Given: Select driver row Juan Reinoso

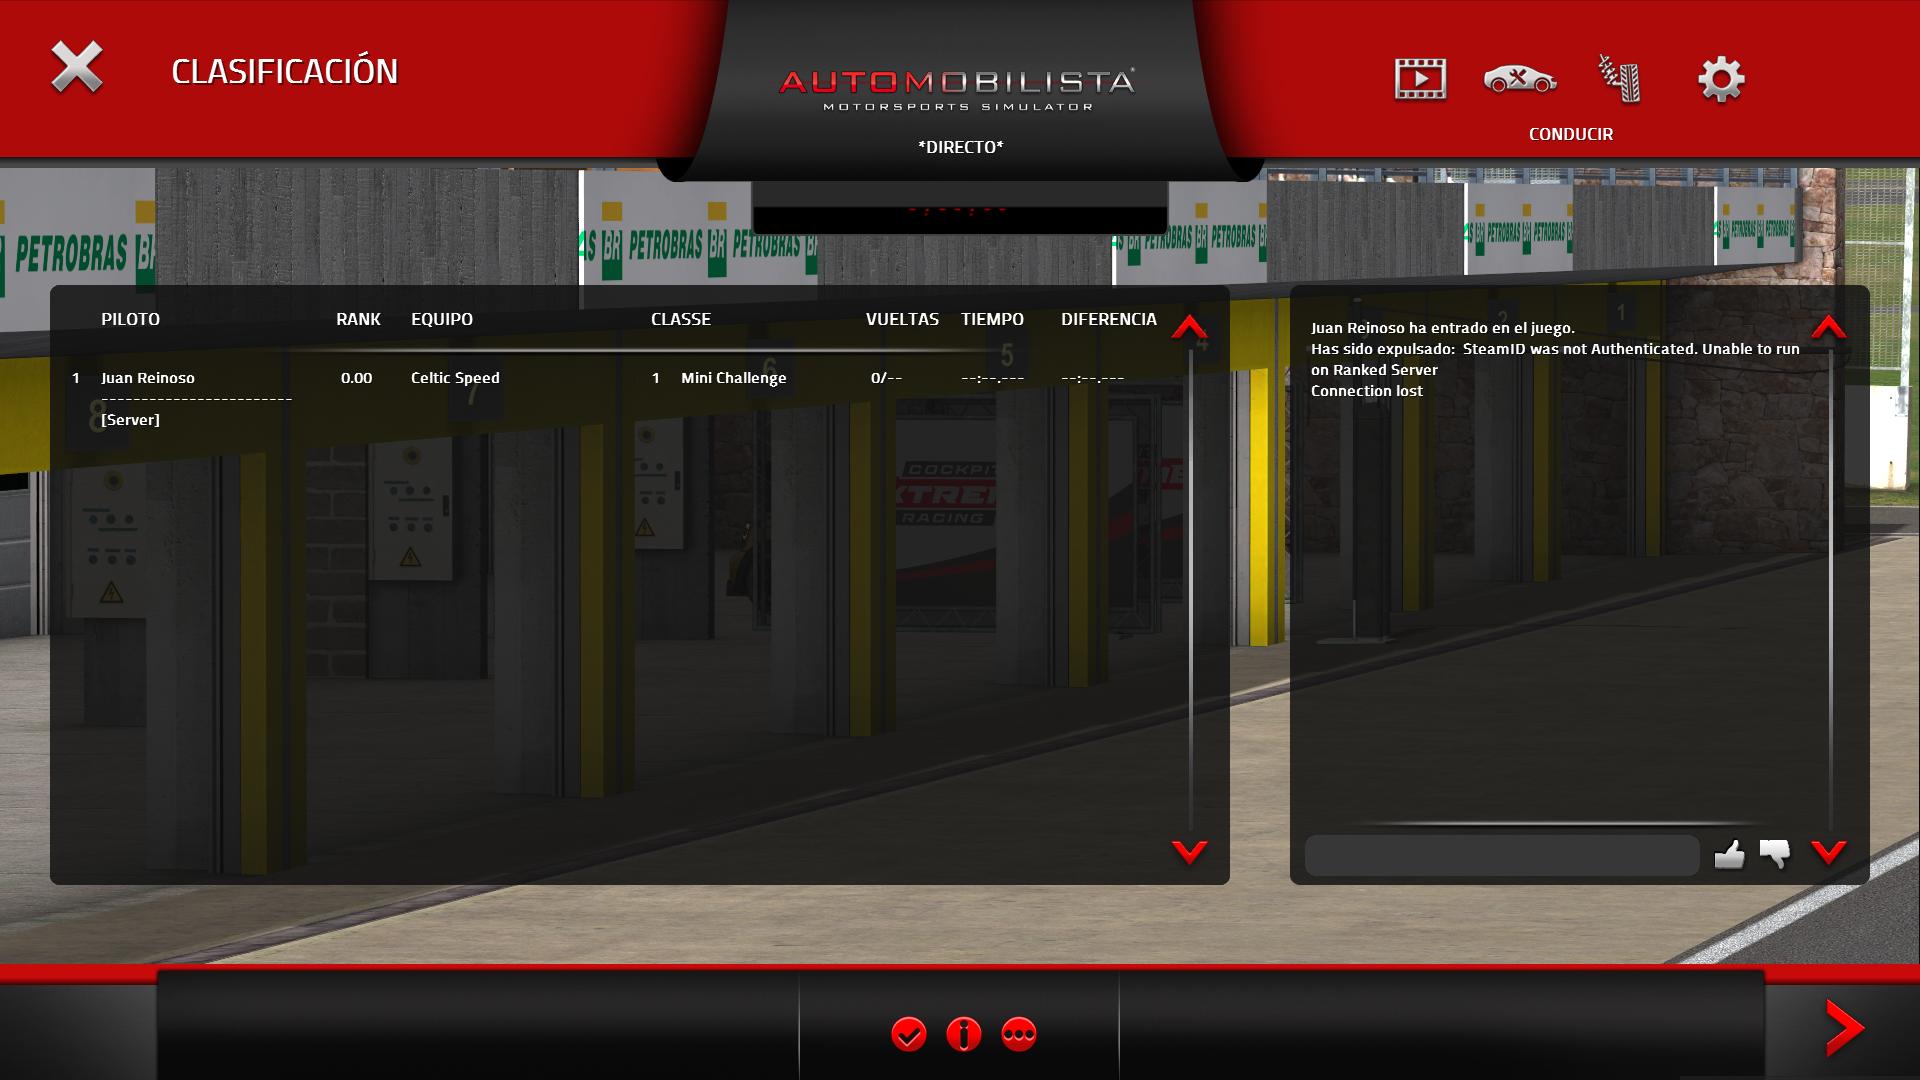Looking at the screenshot, I should pyautogui.click(x=148, y=378).
